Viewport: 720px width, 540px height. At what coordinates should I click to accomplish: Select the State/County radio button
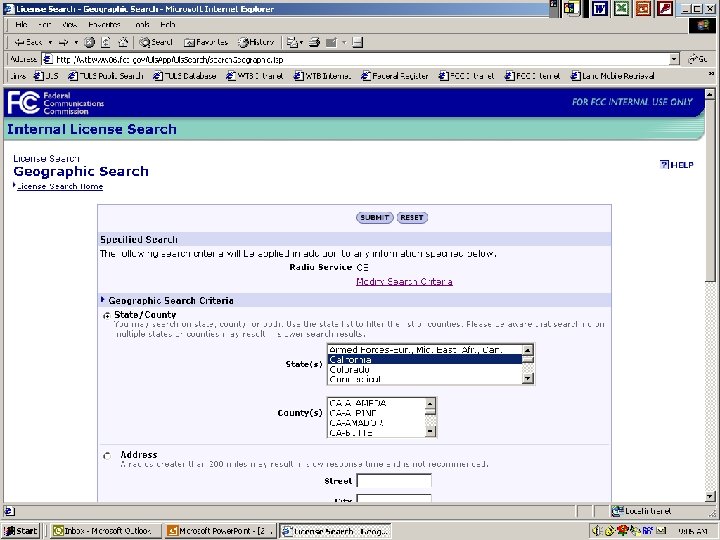point(107,315)
